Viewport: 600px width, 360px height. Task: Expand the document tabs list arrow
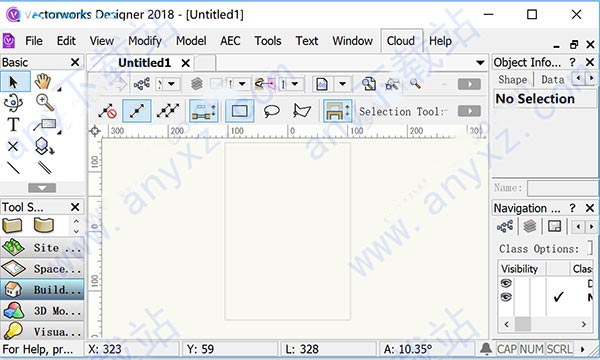click(480, 63)
